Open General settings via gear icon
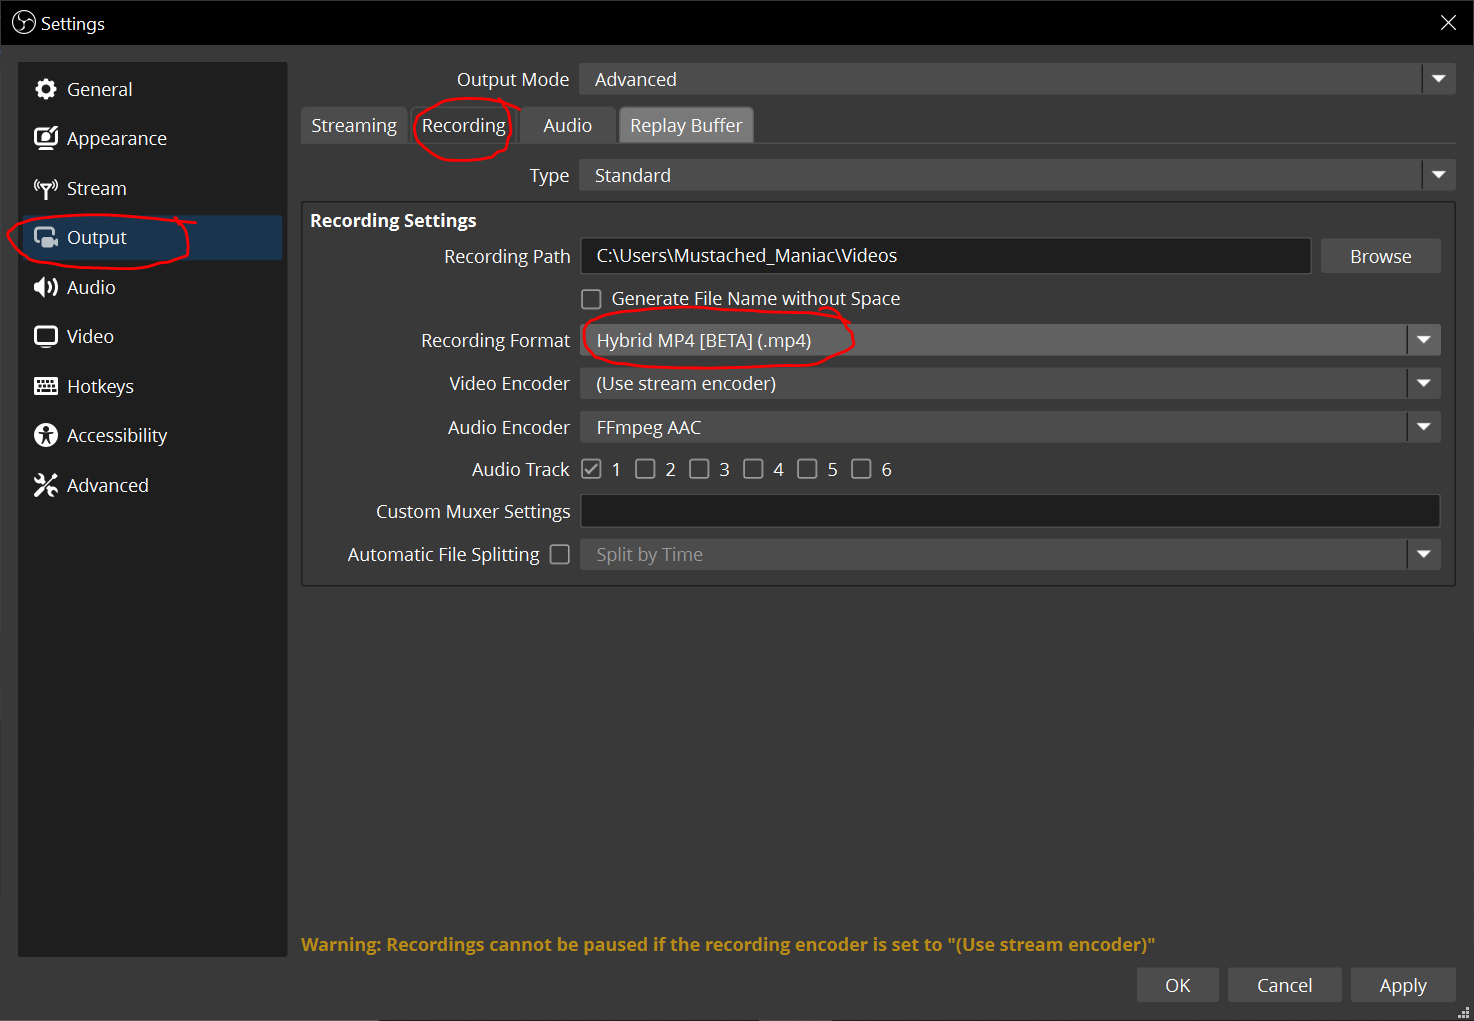Screen dimensions: 1474x1021 point(46,89)
